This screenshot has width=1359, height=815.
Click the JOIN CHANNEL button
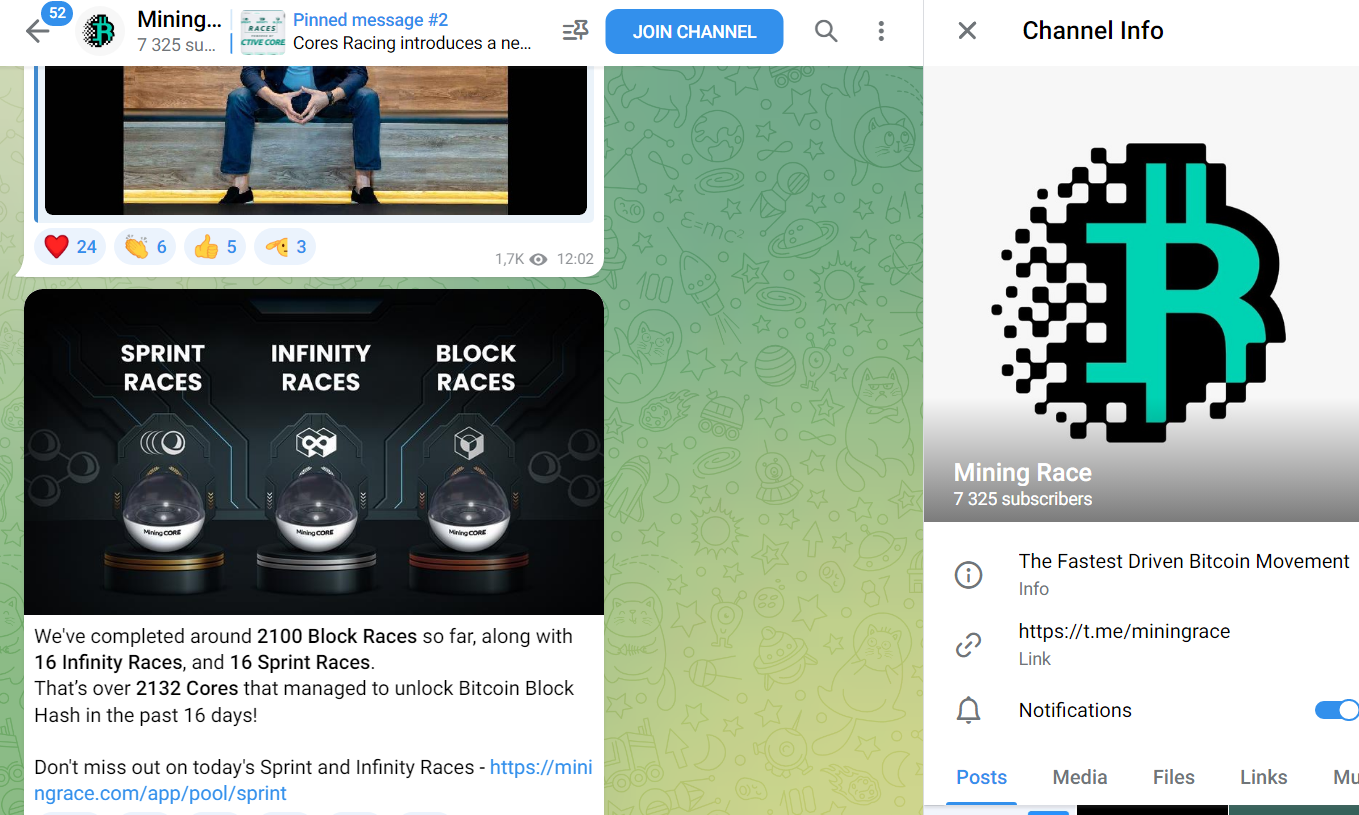point(694,32)
